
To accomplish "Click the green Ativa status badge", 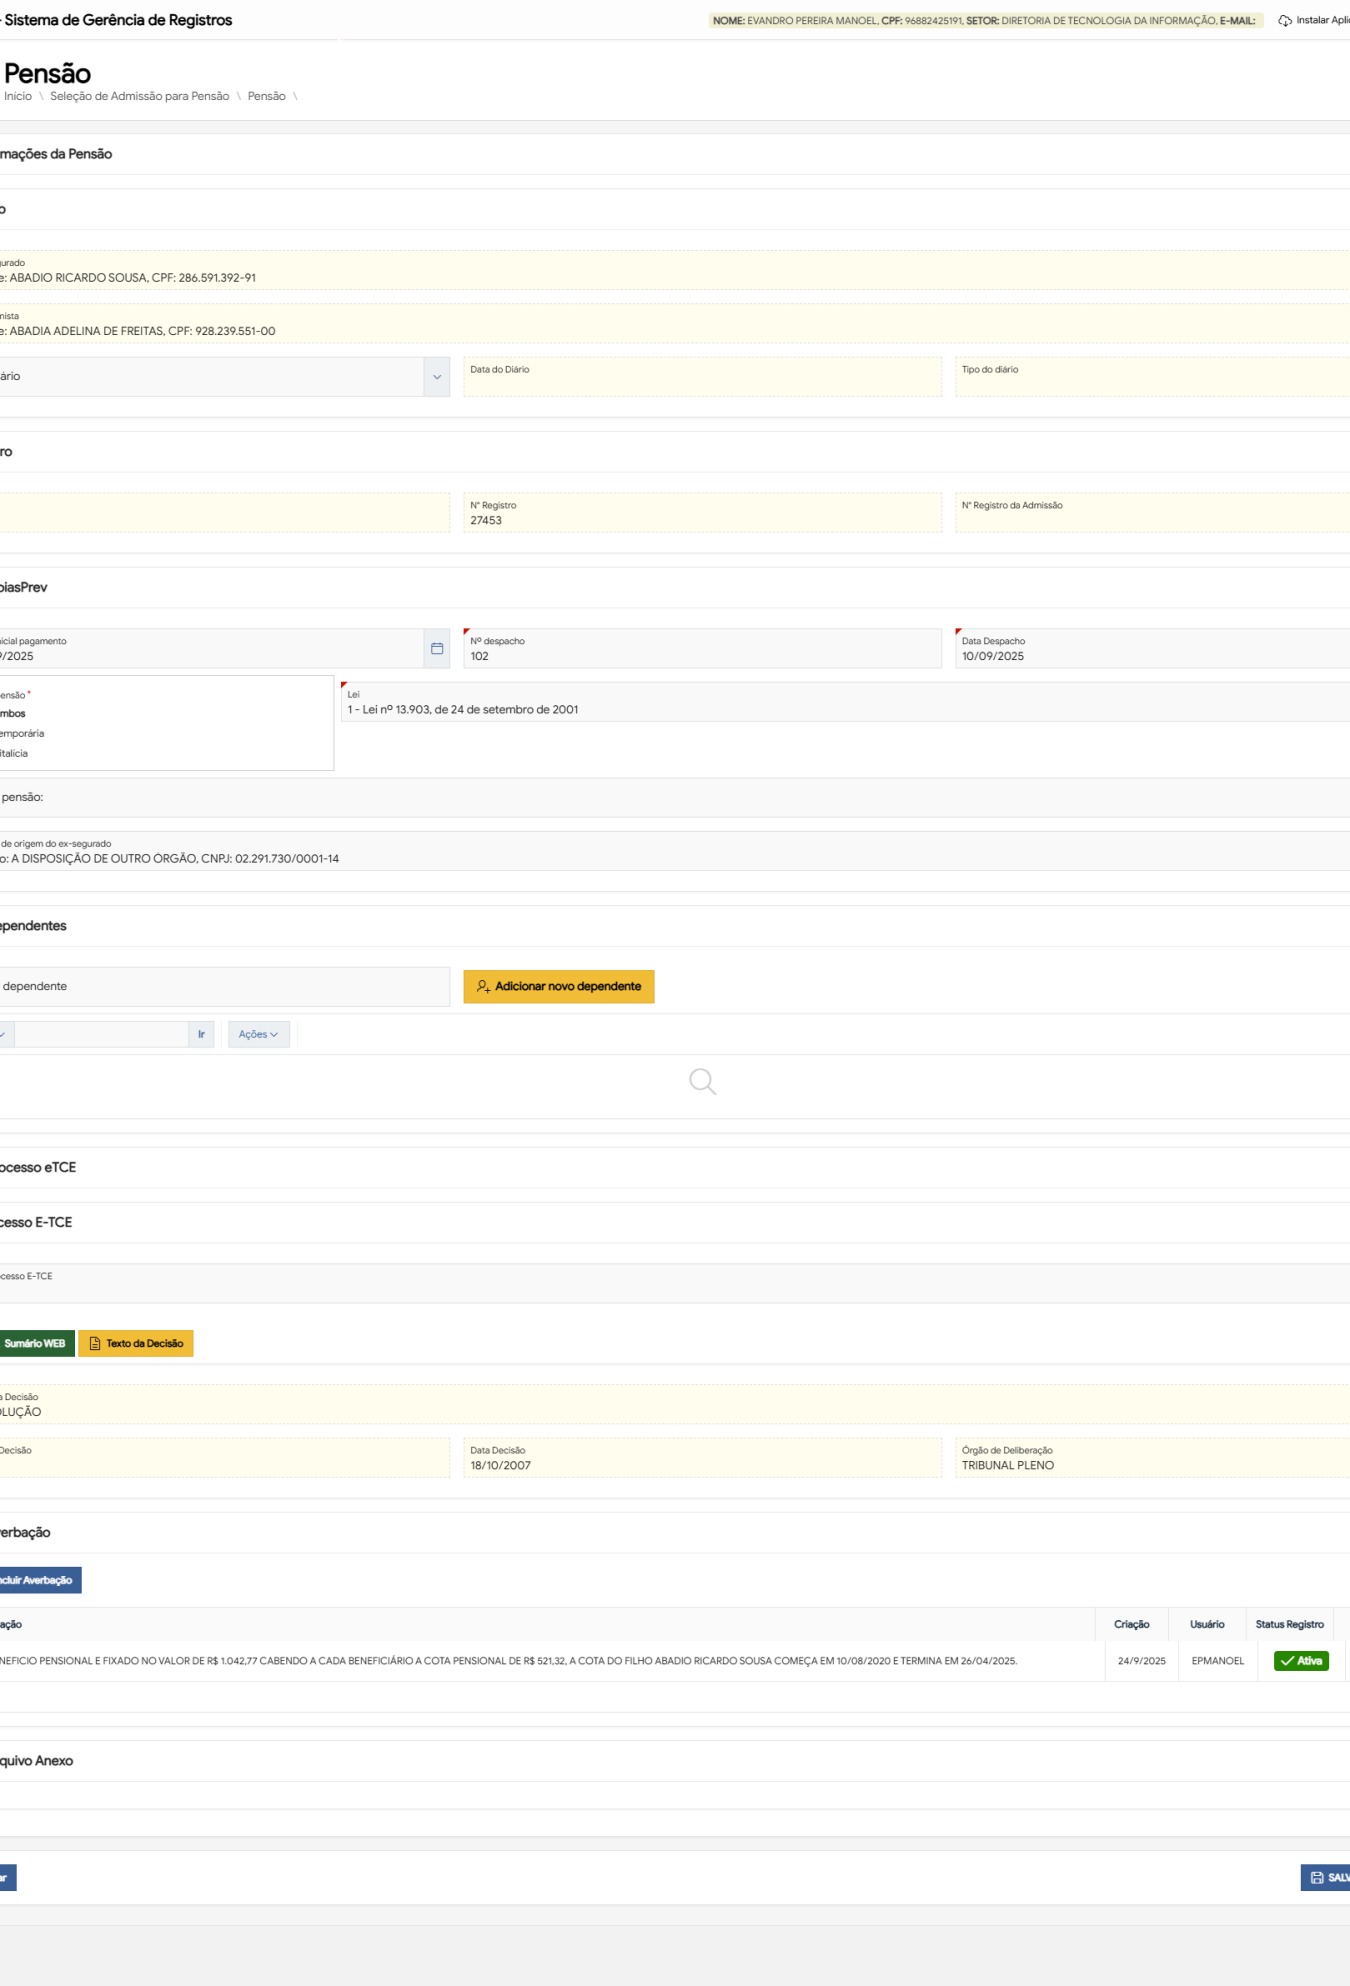I will click(x=1301, y=1661).
